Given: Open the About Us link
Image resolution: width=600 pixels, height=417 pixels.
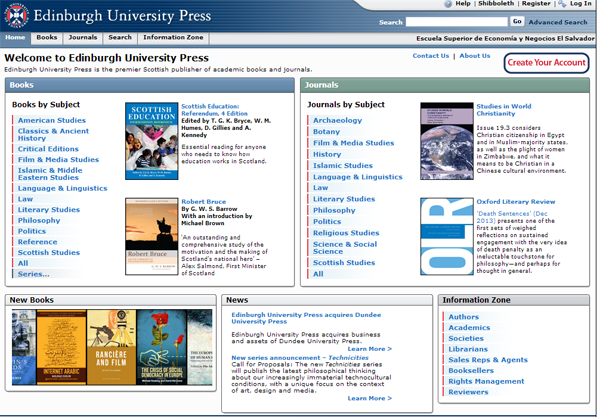Looking at the screenshot, I should [x=474, y=56].
